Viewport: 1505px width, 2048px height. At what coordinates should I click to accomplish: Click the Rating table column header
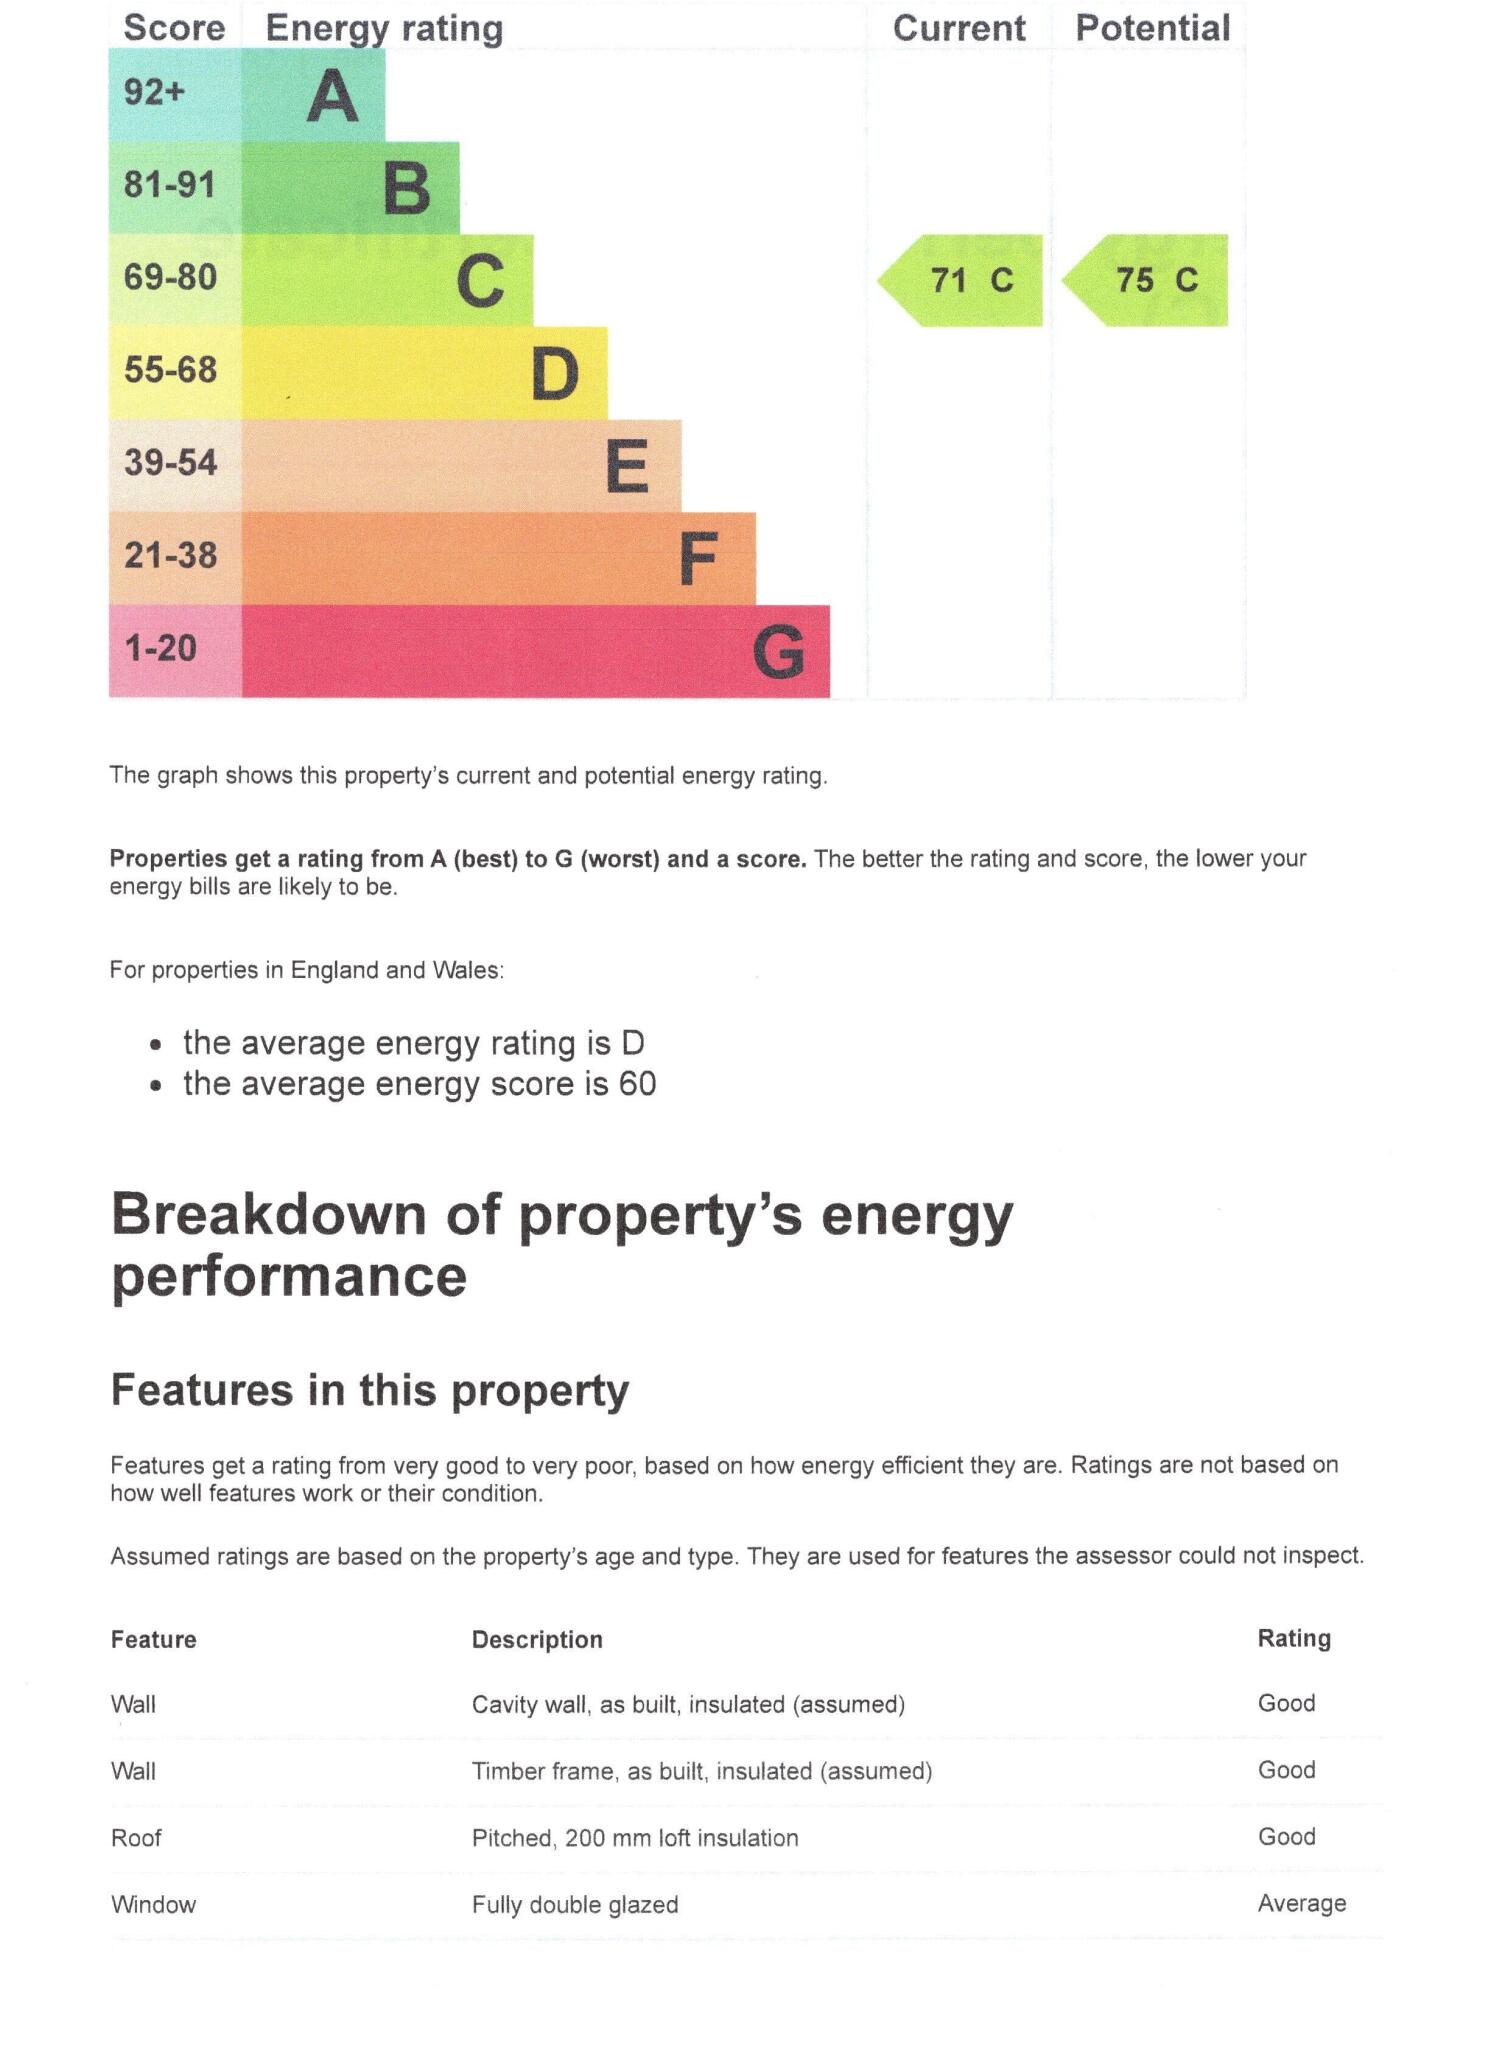click(x=1294, y=1638)
